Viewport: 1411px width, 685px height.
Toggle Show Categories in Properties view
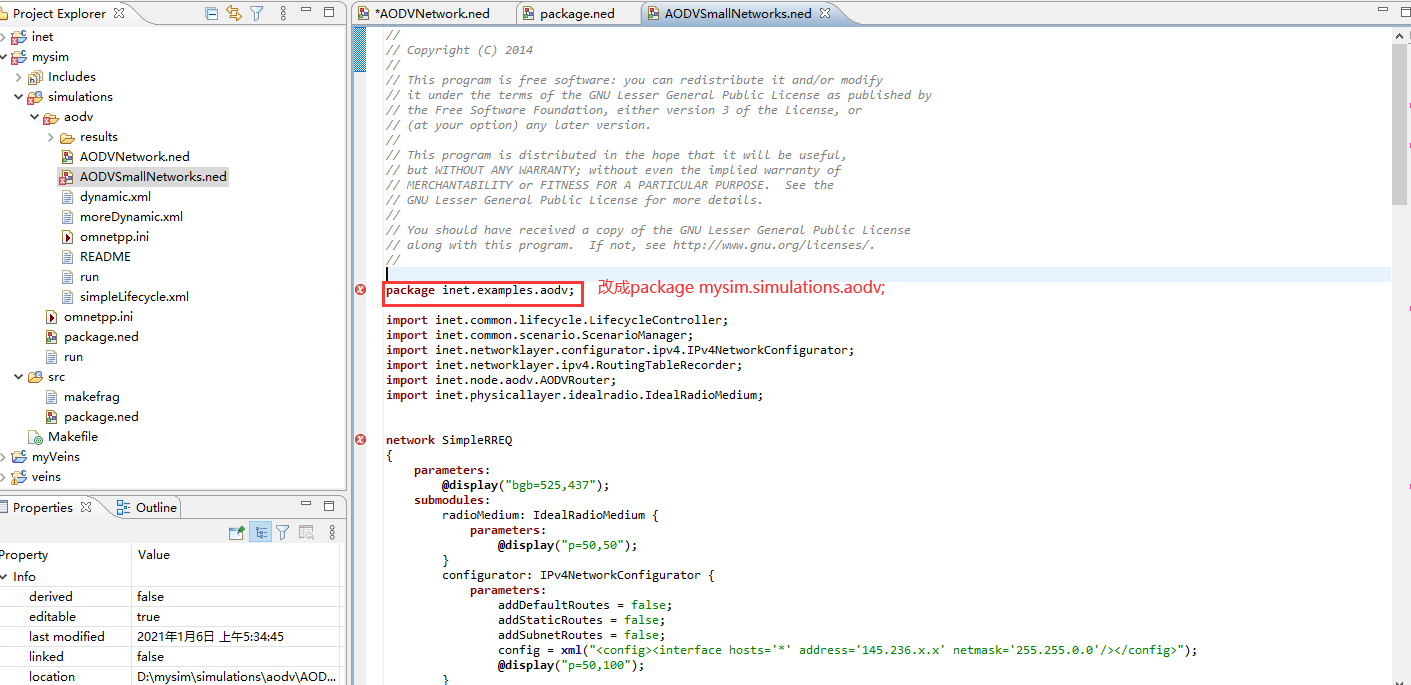[x=260, y=533]
